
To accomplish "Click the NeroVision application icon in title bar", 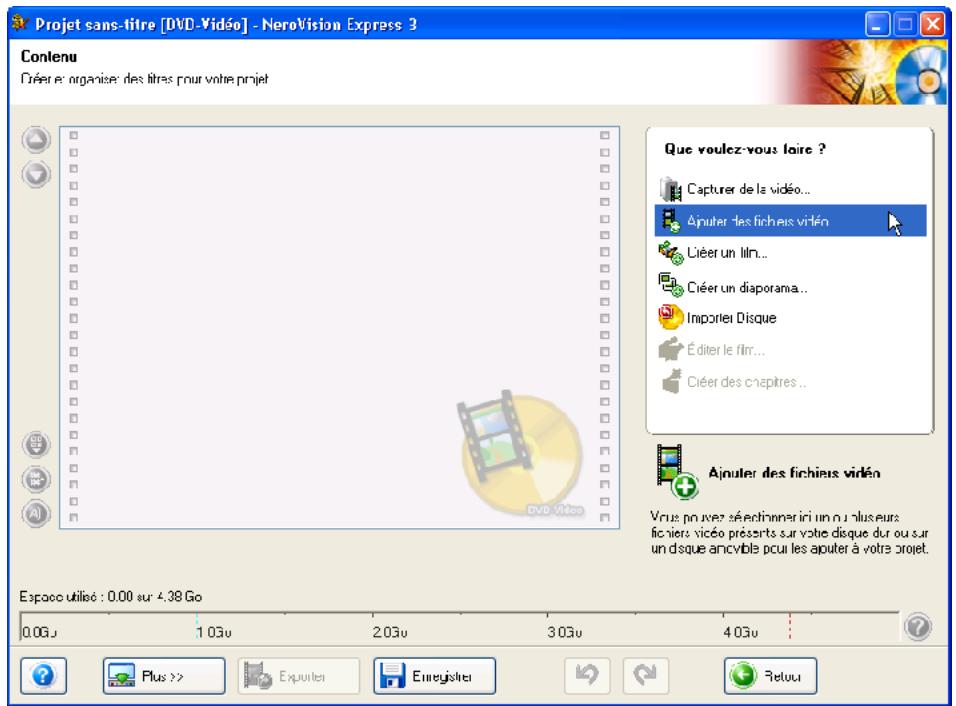I will tap(20, 24).
